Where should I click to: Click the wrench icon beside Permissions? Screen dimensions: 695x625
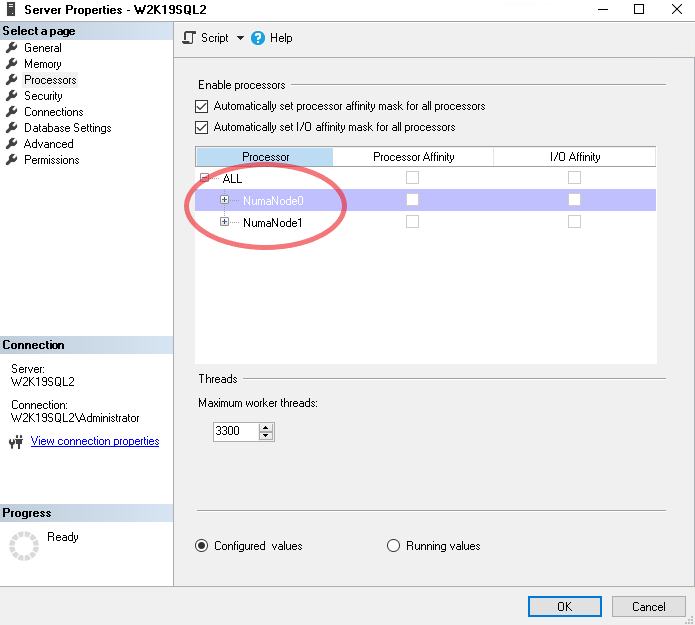point(12,159)
